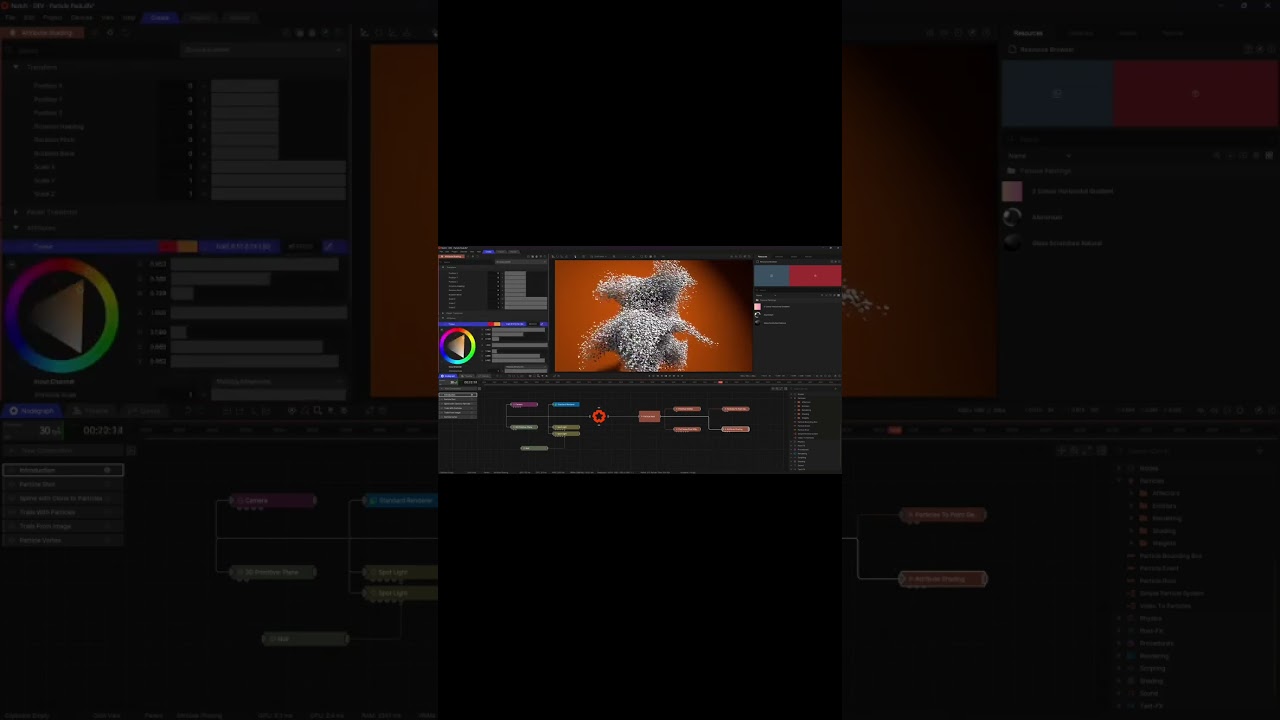Select Simple Particle System in node list
This screenshot has width=1280, height=720.
point(1171,594)
